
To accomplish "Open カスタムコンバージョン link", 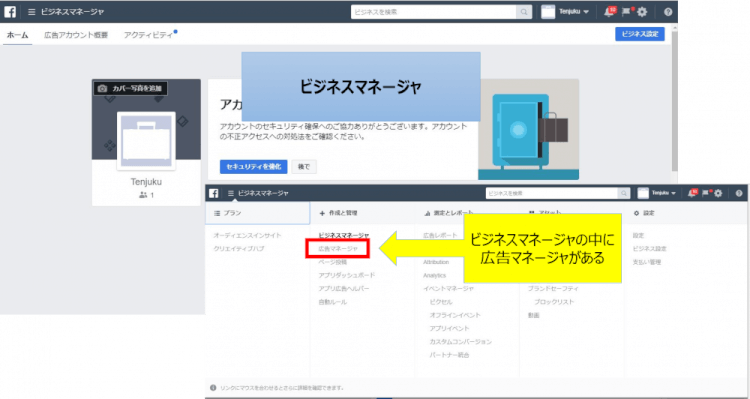I will point(461,342).
